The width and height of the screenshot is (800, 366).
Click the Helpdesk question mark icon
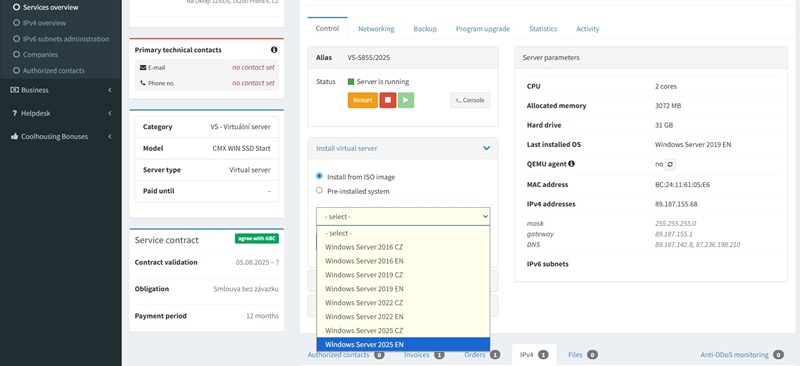point(14,113)
